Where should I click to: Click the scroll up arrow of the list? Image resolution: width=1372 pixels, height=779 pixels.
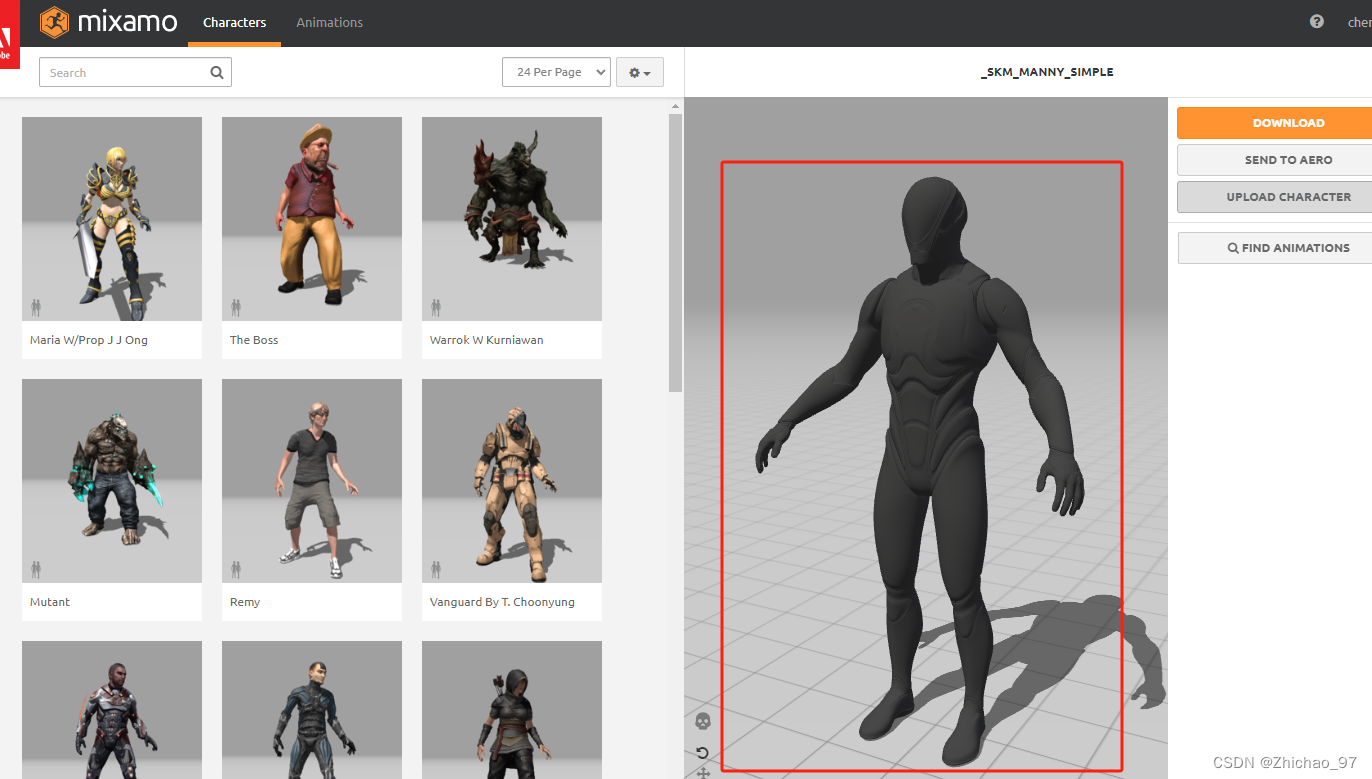click(x=675, y=105)
